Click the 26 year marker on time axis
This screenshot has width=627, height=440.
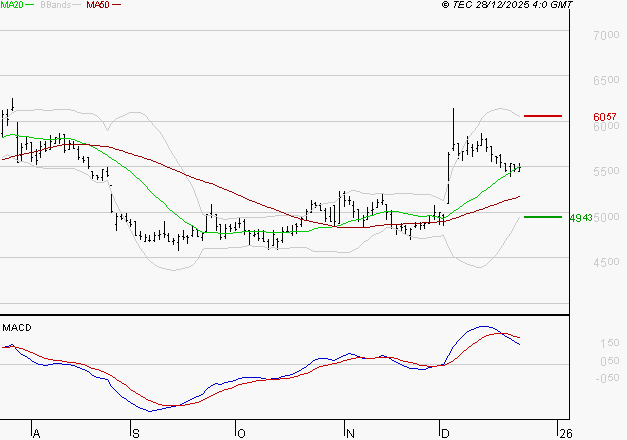click(566, 434)
